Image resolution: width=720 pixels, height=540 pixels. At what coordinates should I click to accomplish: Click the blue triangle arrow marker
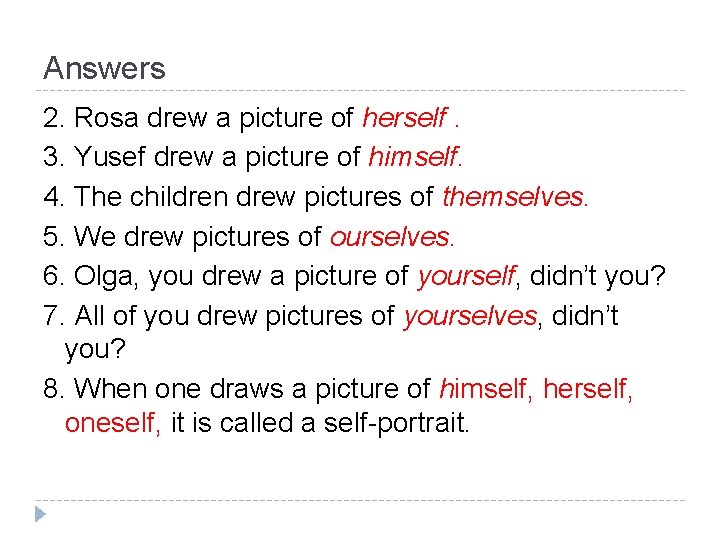click(x=38, y=515)
